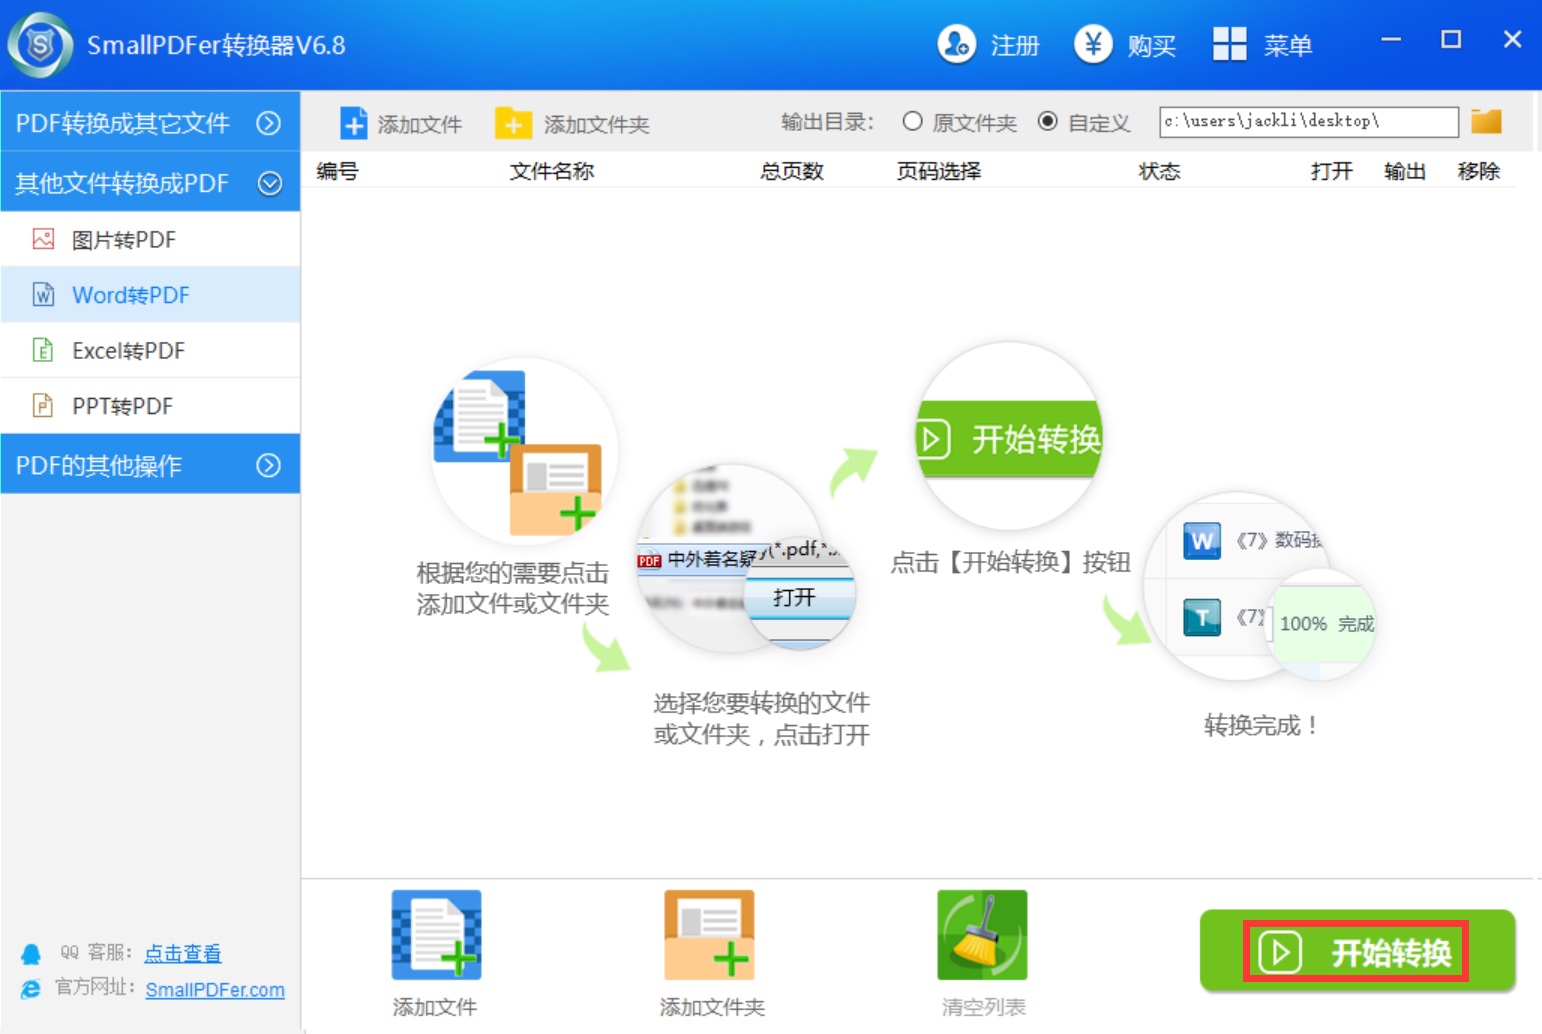This screenshot has height=1034, width=1542.
Task: Maximize the SmallPDFer window
Action: (1451, 40)
